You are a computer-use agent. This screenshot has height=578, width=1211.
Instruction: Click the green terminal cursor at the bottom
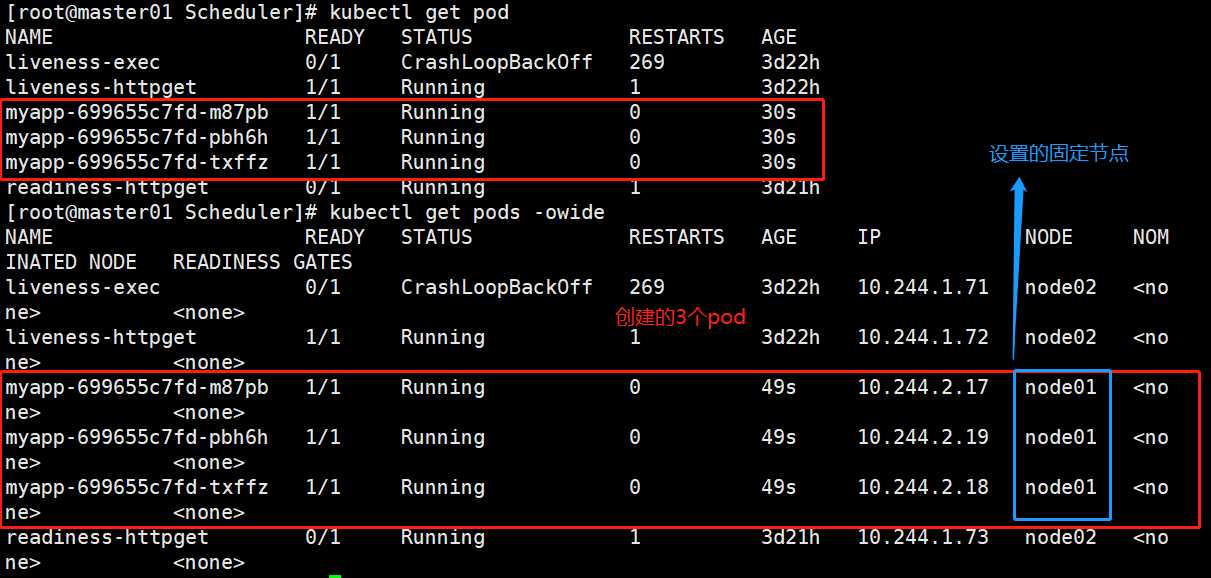tap(335, 575)
